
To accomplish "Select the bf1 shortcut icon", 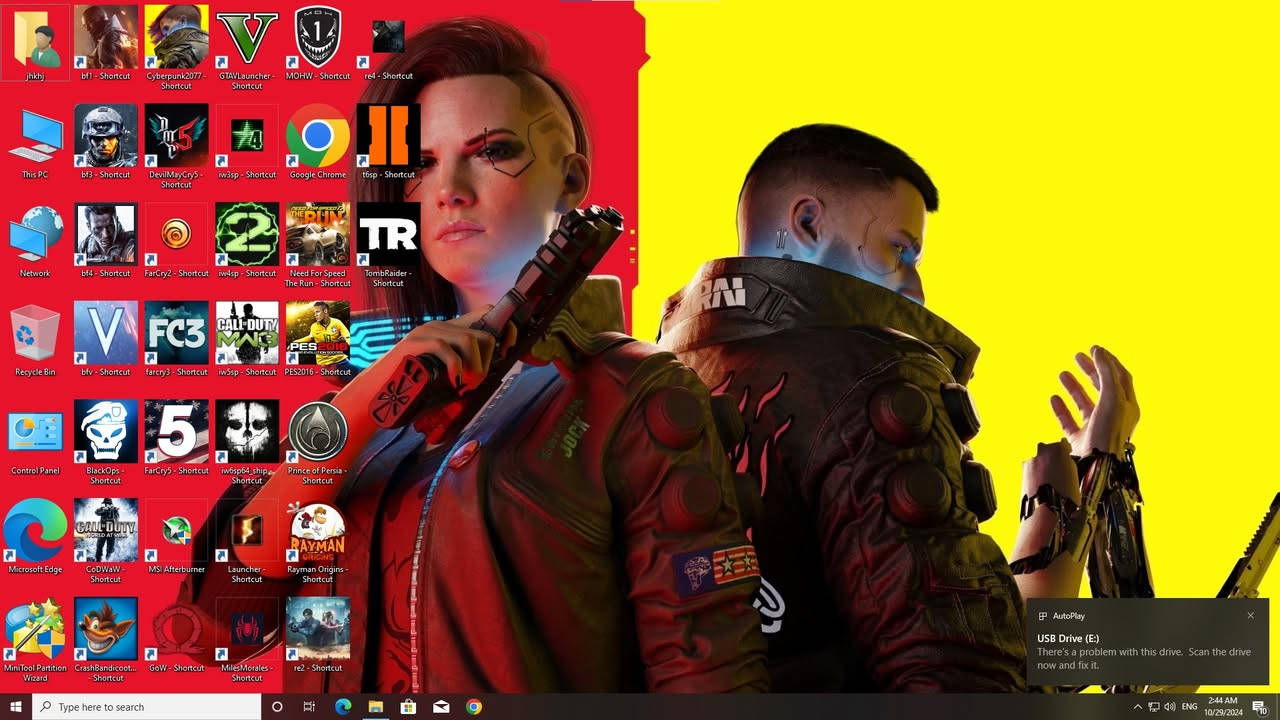I will point(106,43).
